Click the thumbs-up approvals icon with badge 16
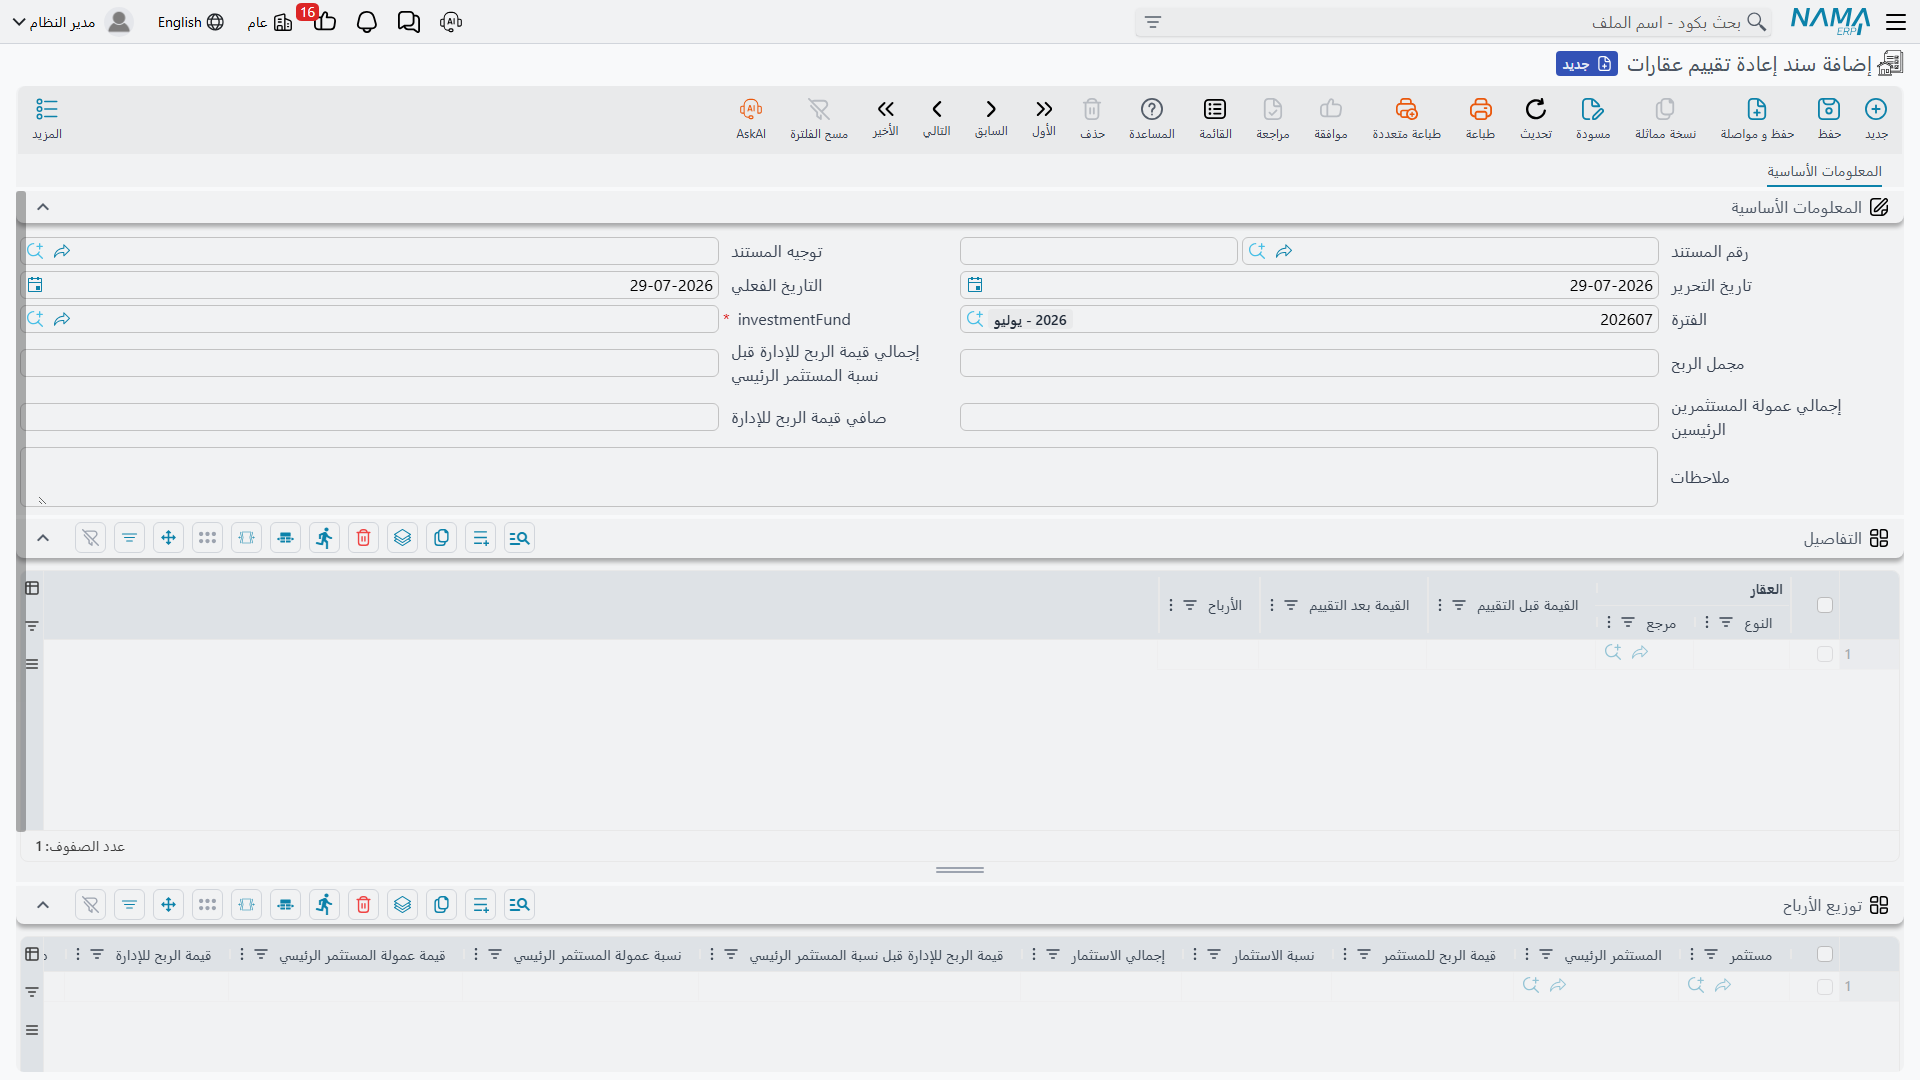 pos(324,20)
